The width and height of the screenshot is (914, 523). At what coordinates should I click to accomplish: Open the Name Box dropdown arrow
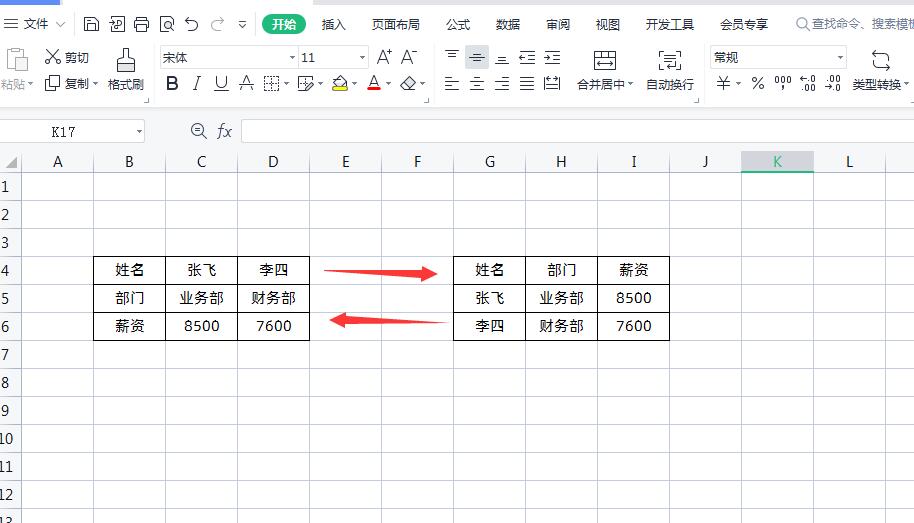pos(138,131)
